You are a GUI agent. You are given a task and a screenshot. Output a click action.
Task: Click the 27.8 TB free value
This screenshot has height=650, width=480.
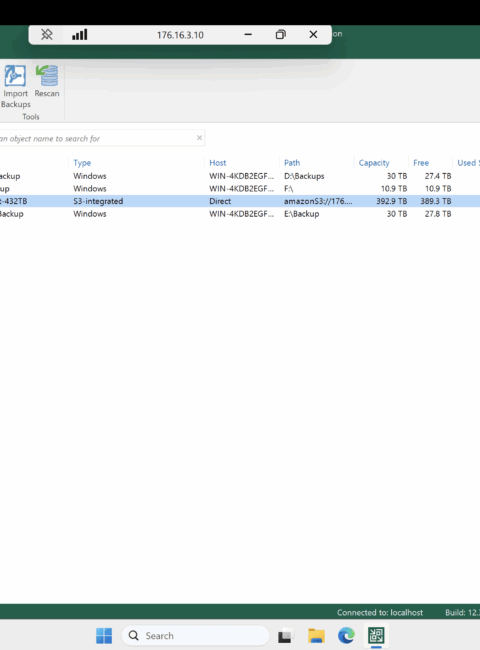(x=438, y=214)
